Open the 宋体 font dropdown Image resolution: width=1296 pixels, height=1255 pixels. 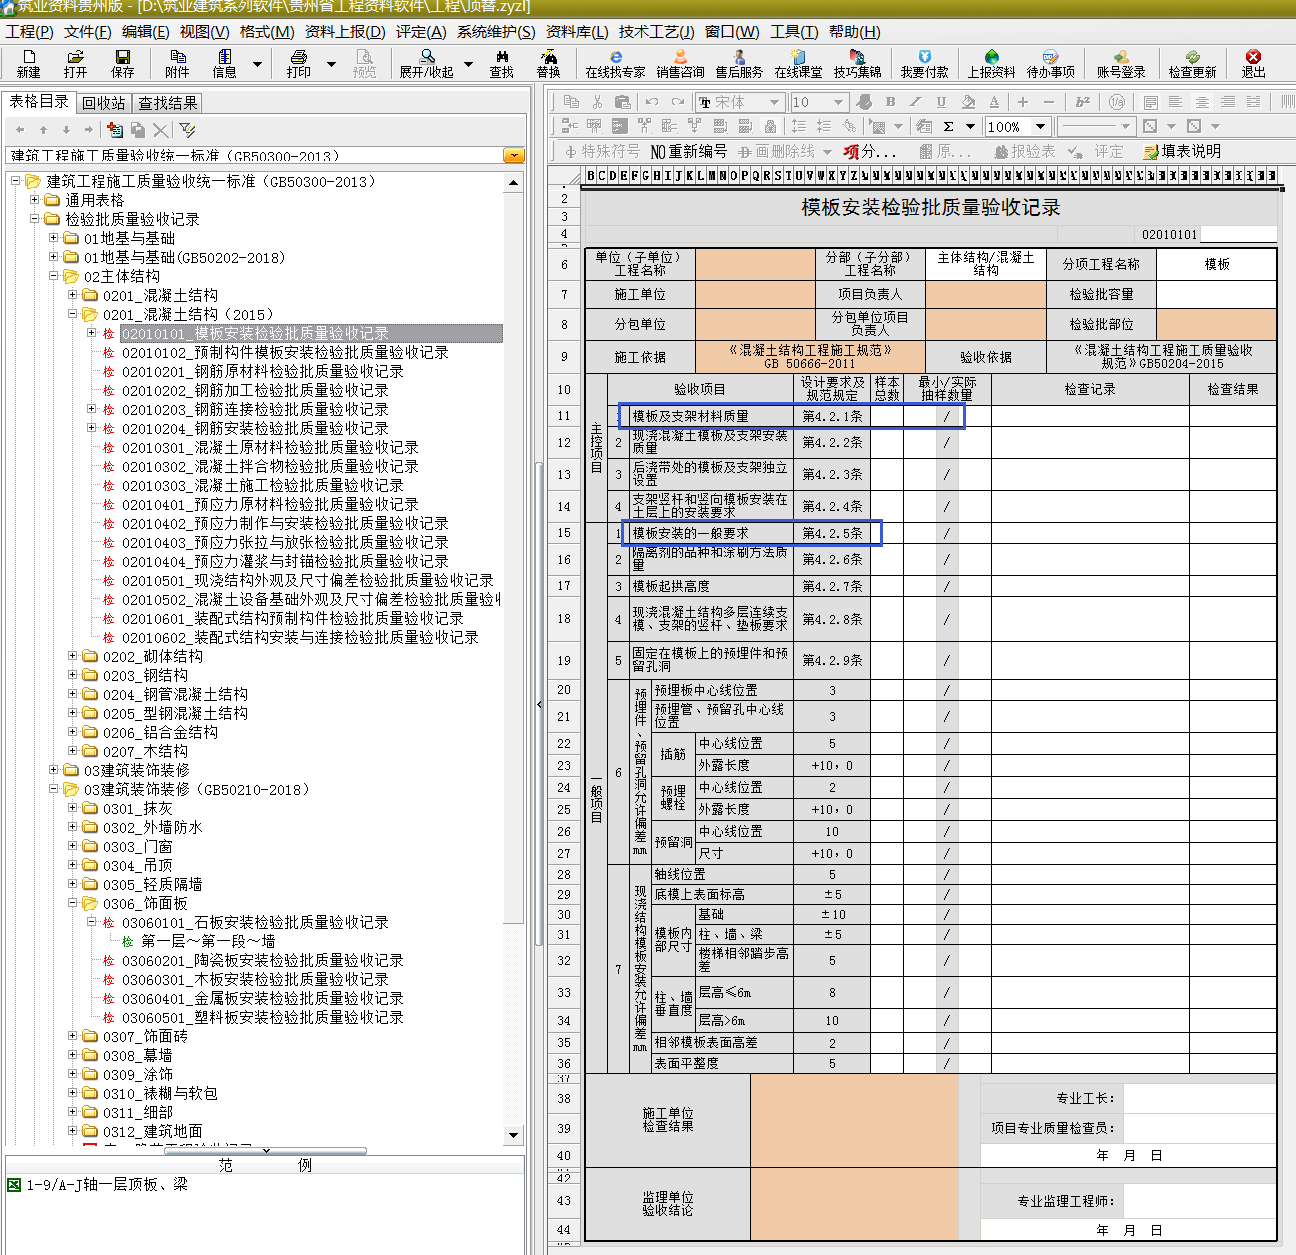pyautogui.click(x=774, y=102)
